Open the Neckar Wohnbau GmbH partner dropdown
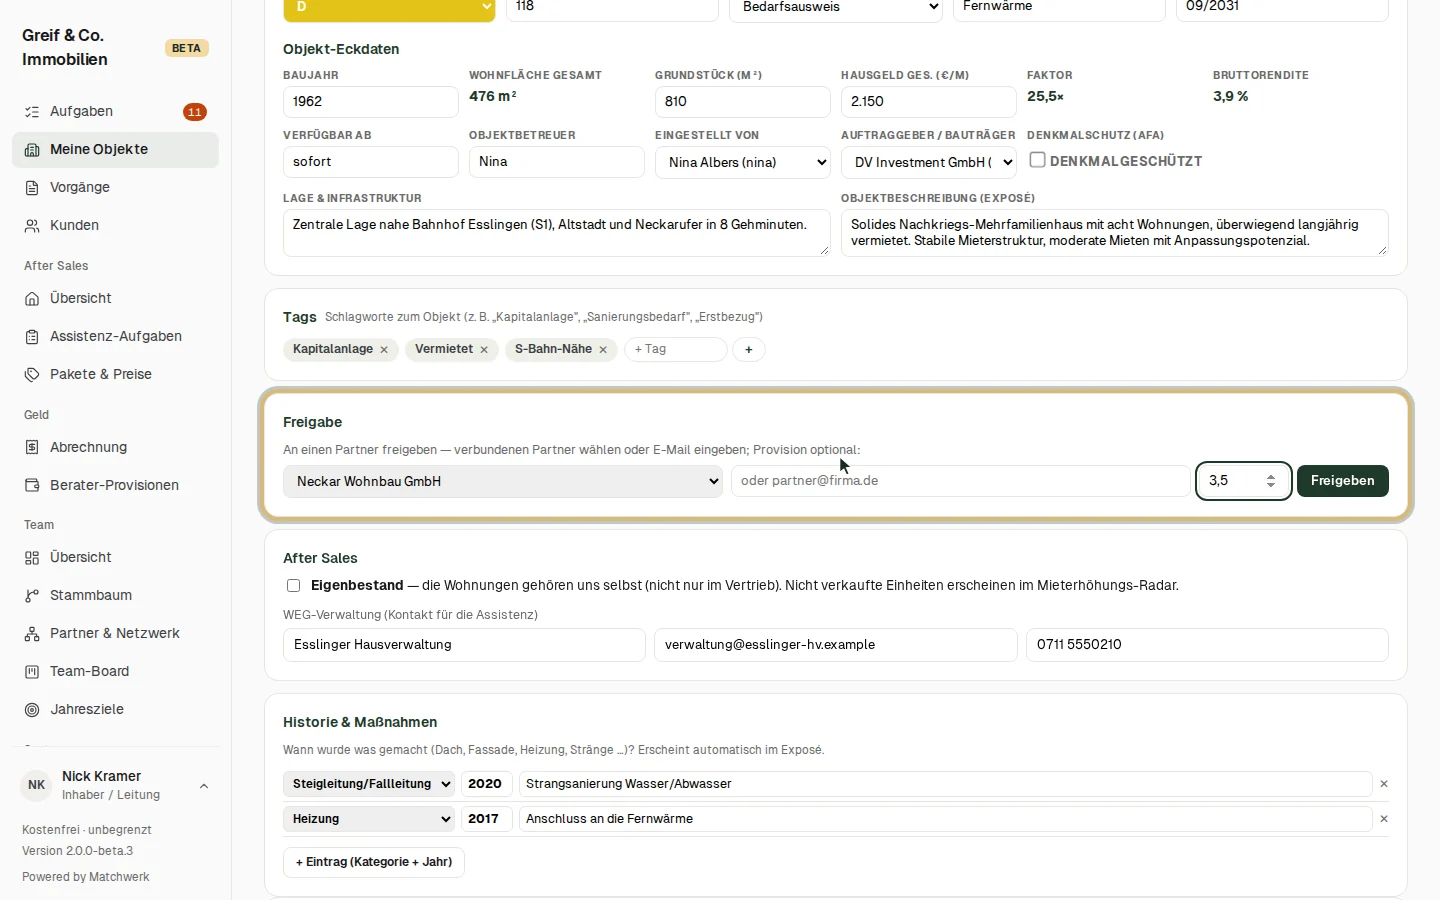This screenshot has height=900, width=1440. 503,481
